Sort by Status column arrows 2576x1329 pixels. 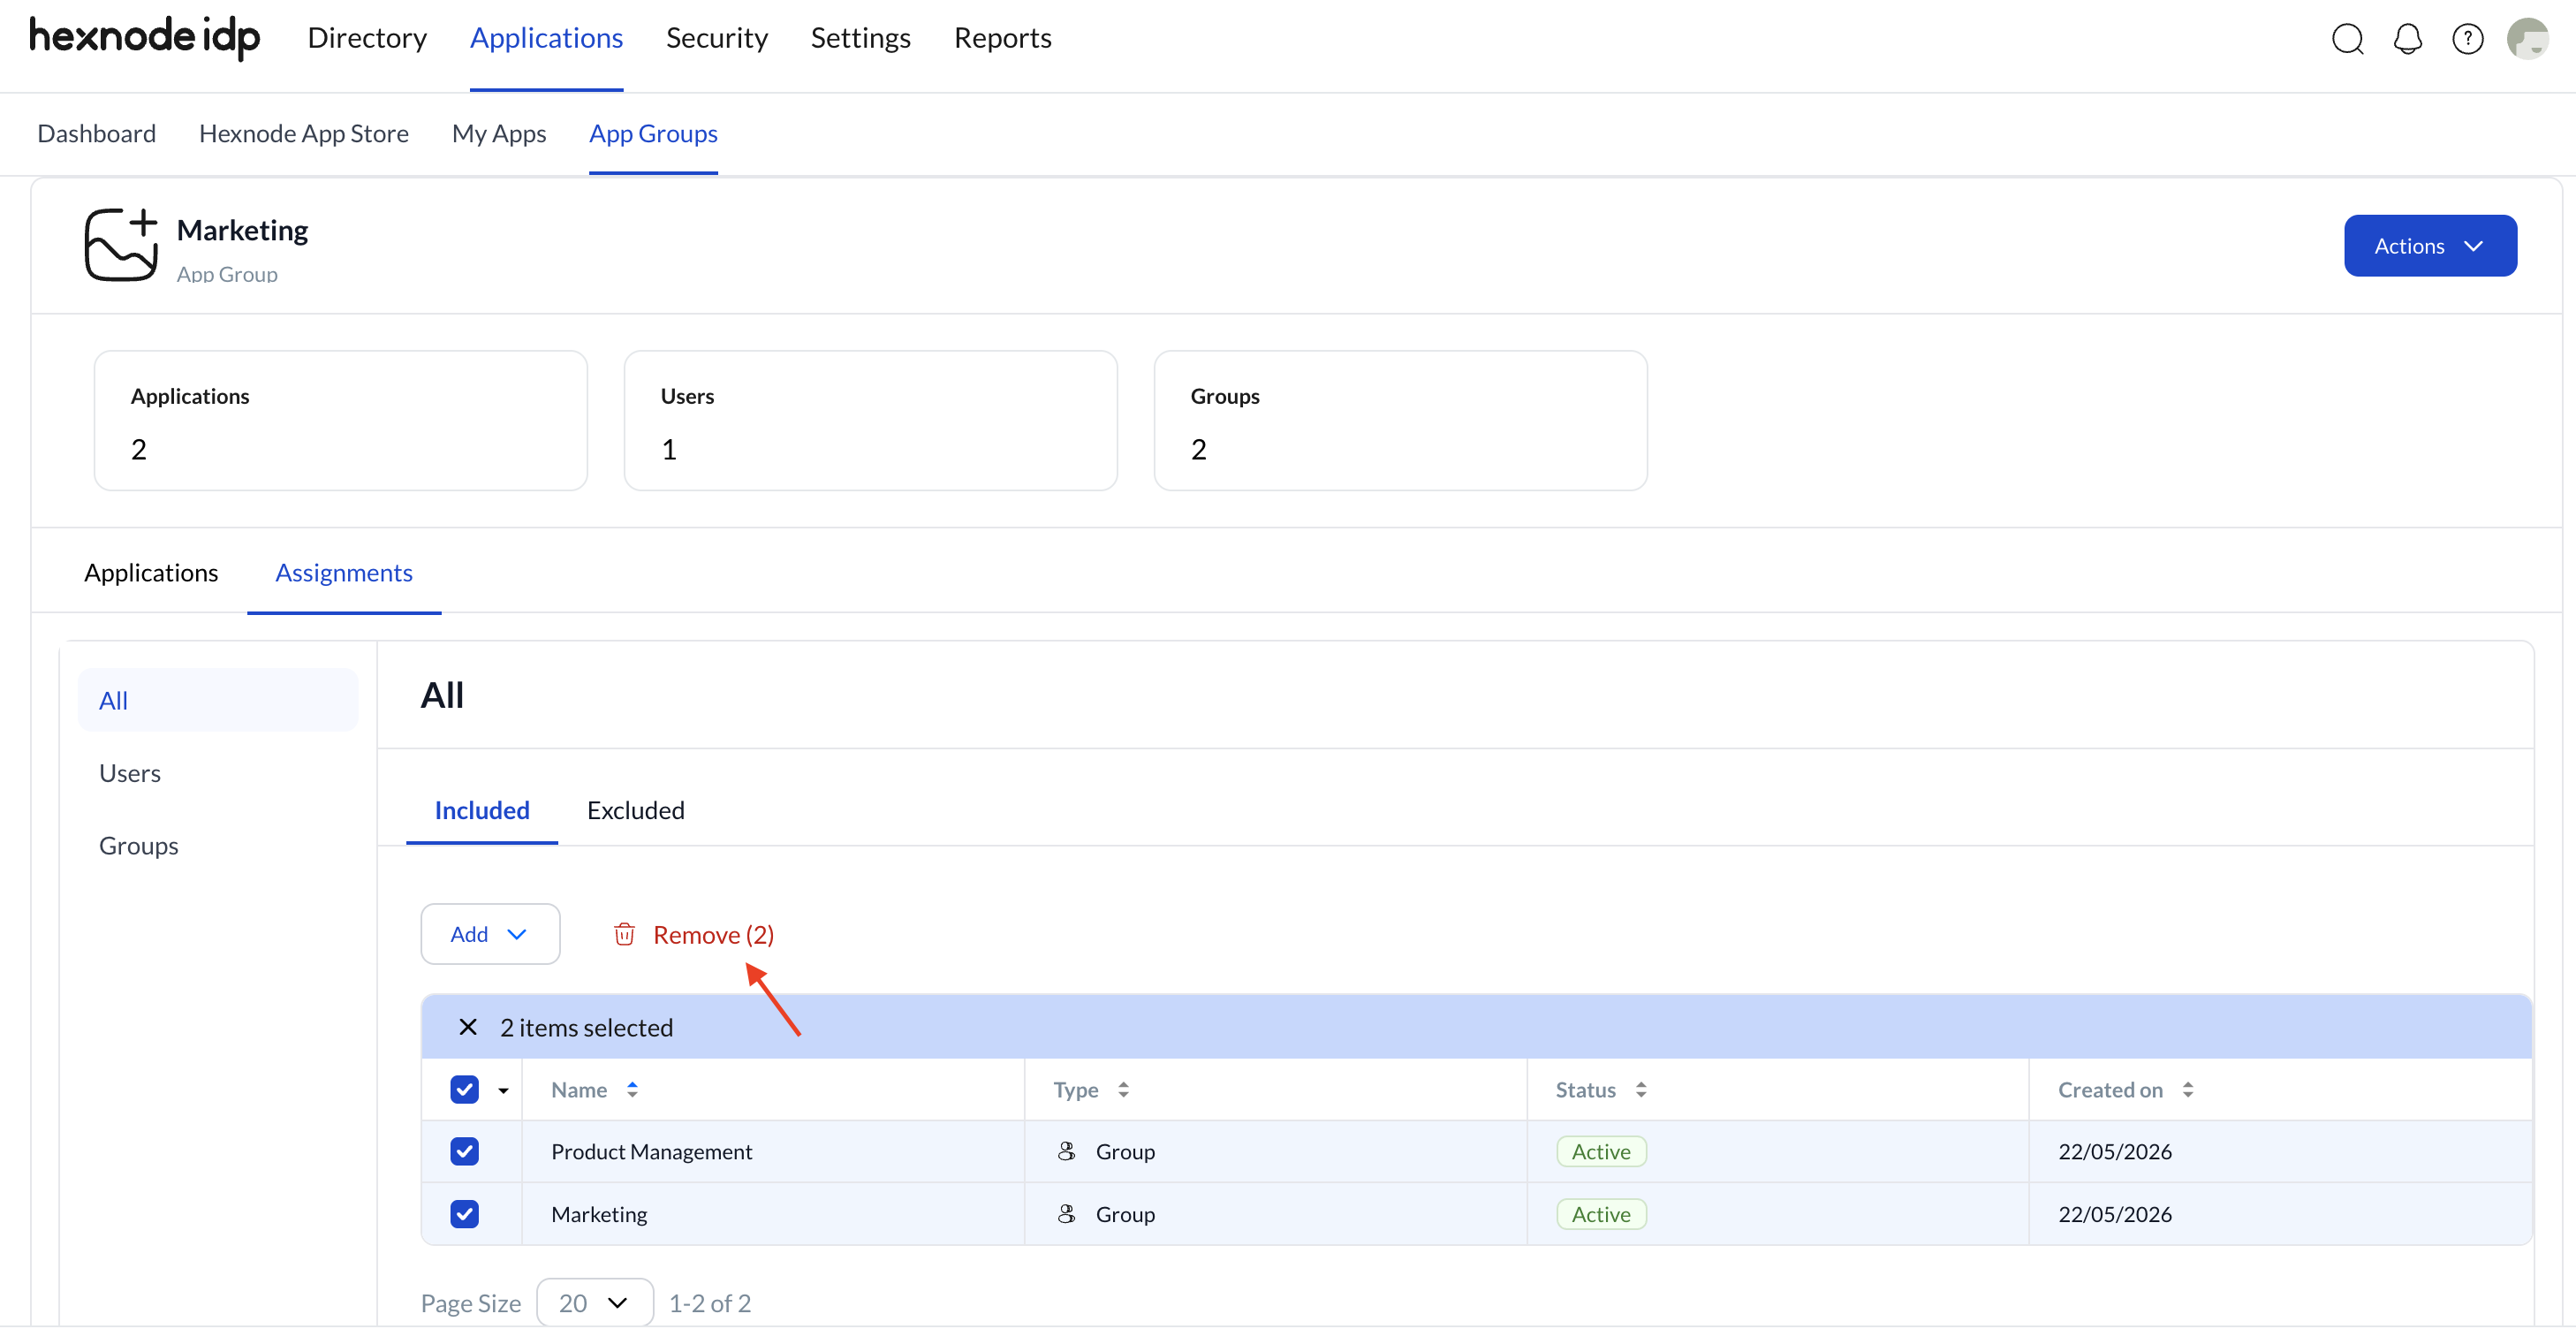click(1641, 1089)
